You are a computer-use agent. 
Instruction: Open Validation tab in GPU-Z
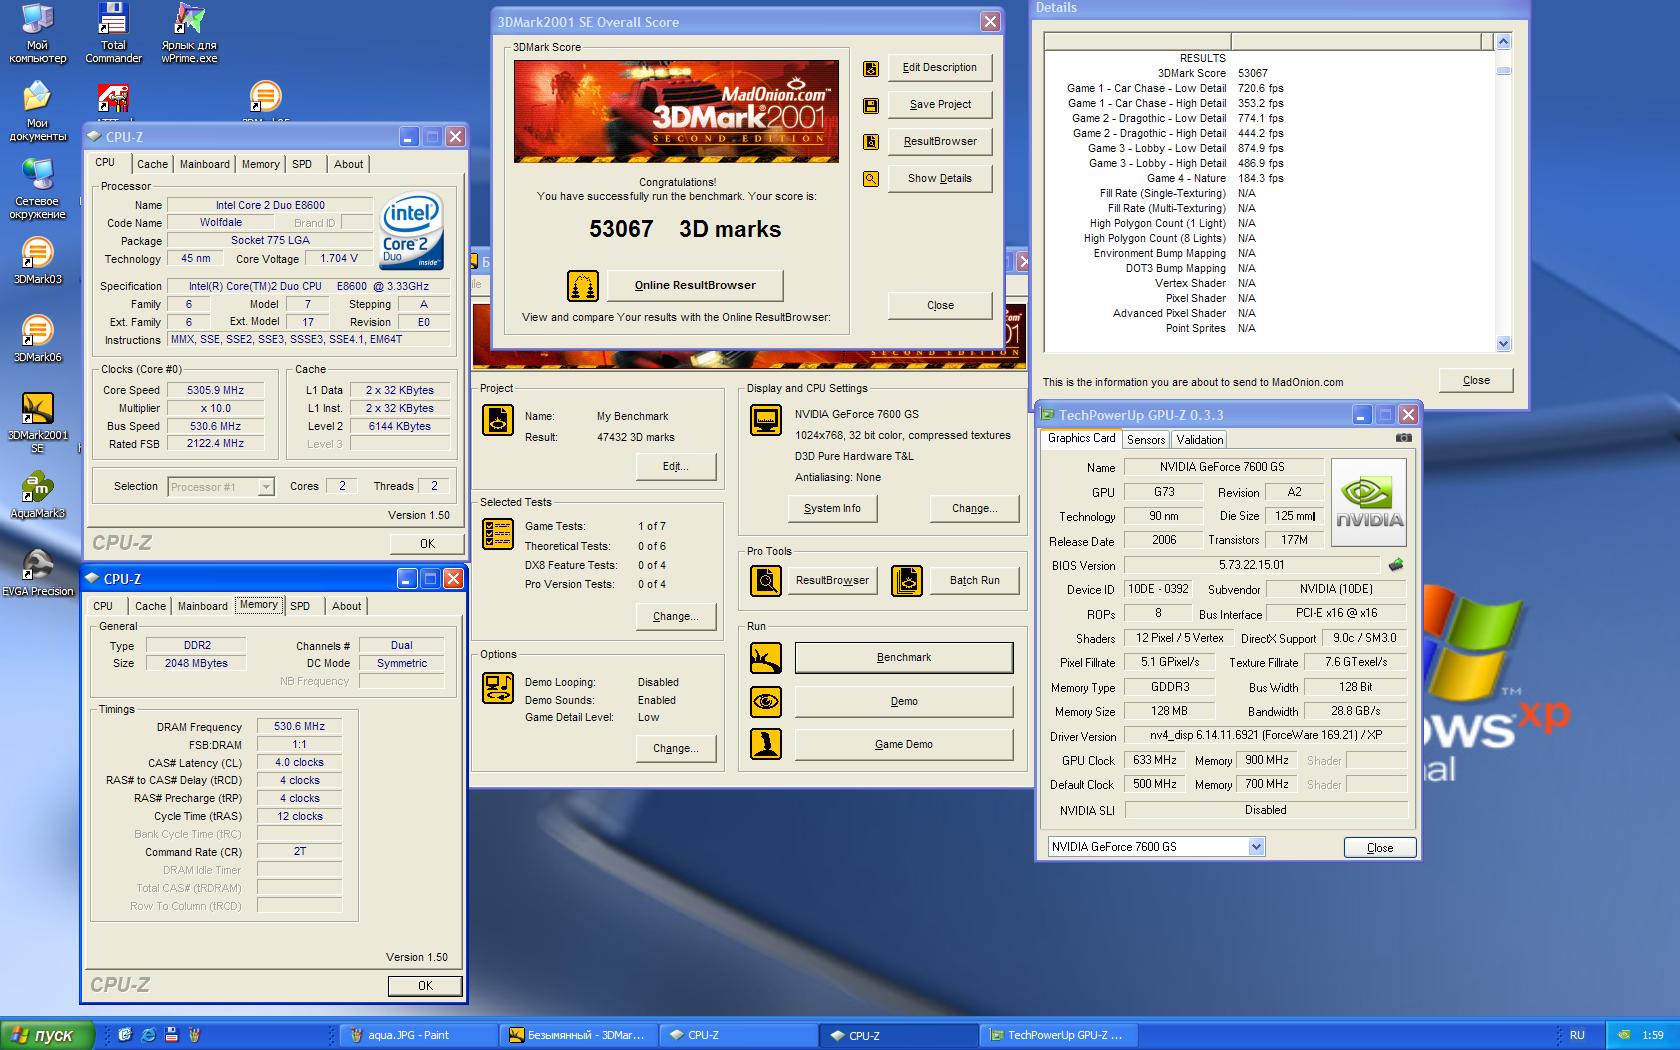coord(1199,440)
